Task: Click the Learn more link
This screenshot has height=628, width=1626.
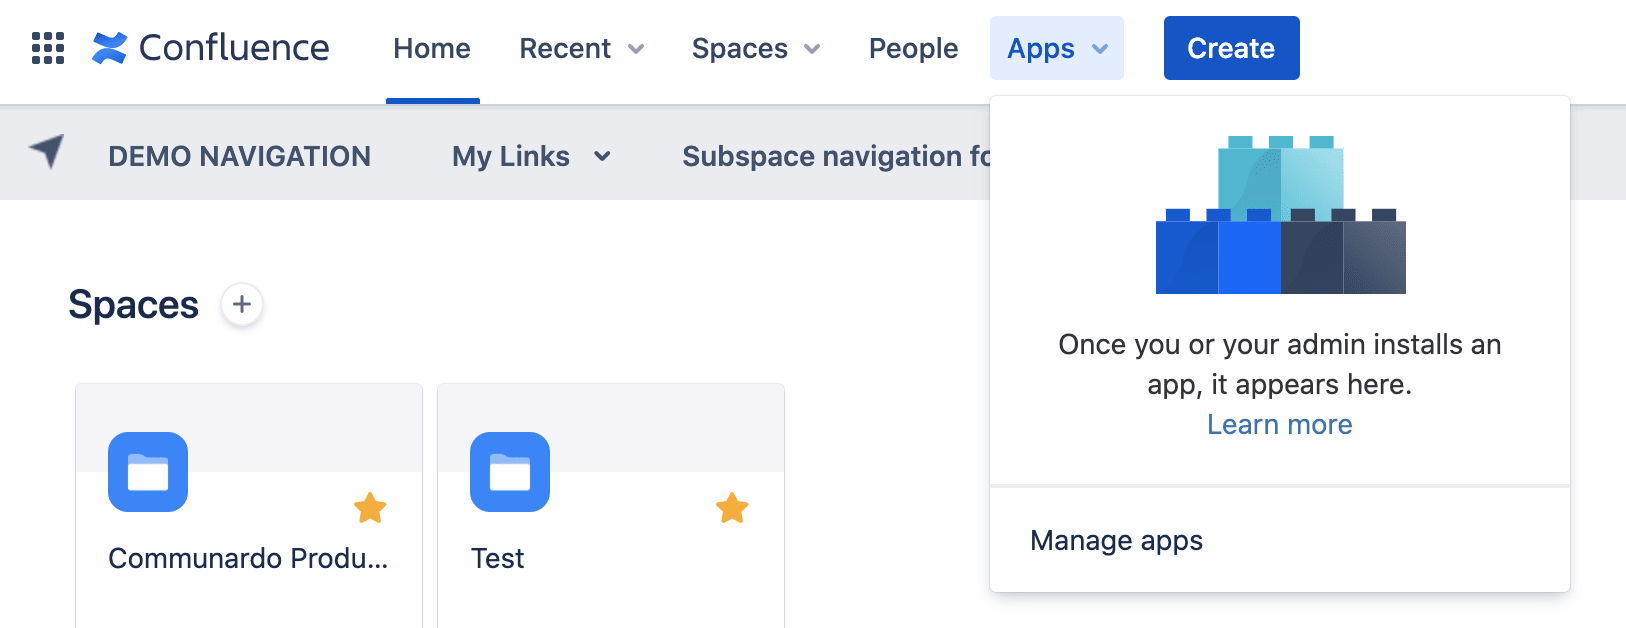Action: pos(1280,424)
